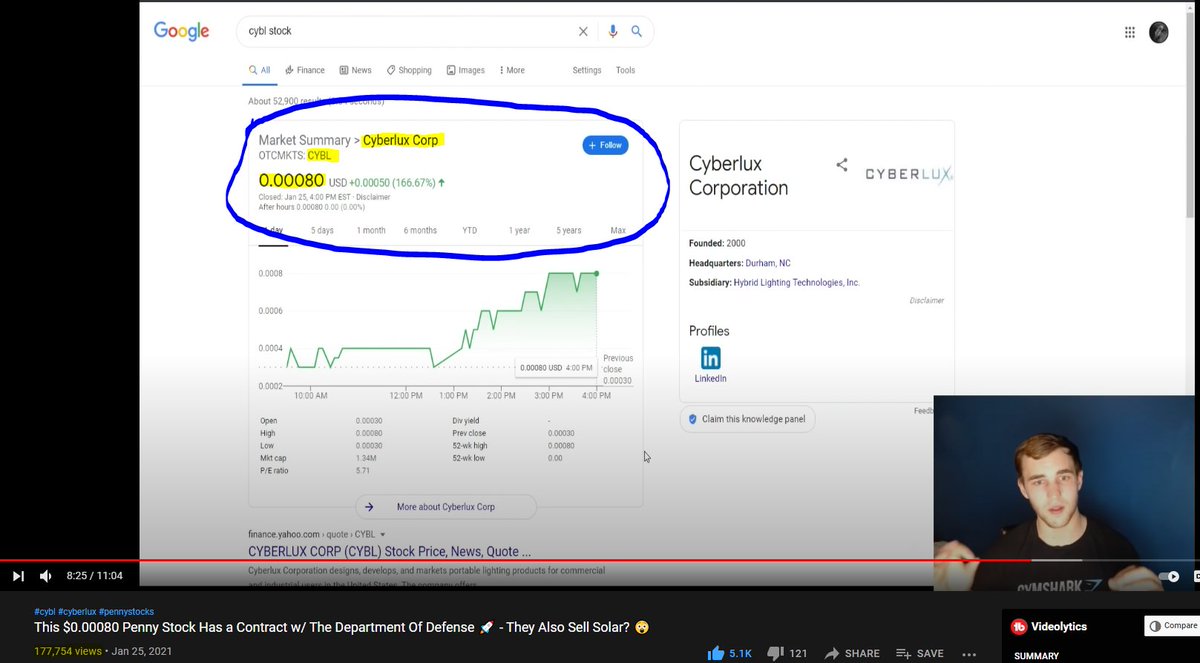Open Hybrid Lighting Technologies, Inc. link
This screenshot has height=663, width=1200.
[797, 283]
